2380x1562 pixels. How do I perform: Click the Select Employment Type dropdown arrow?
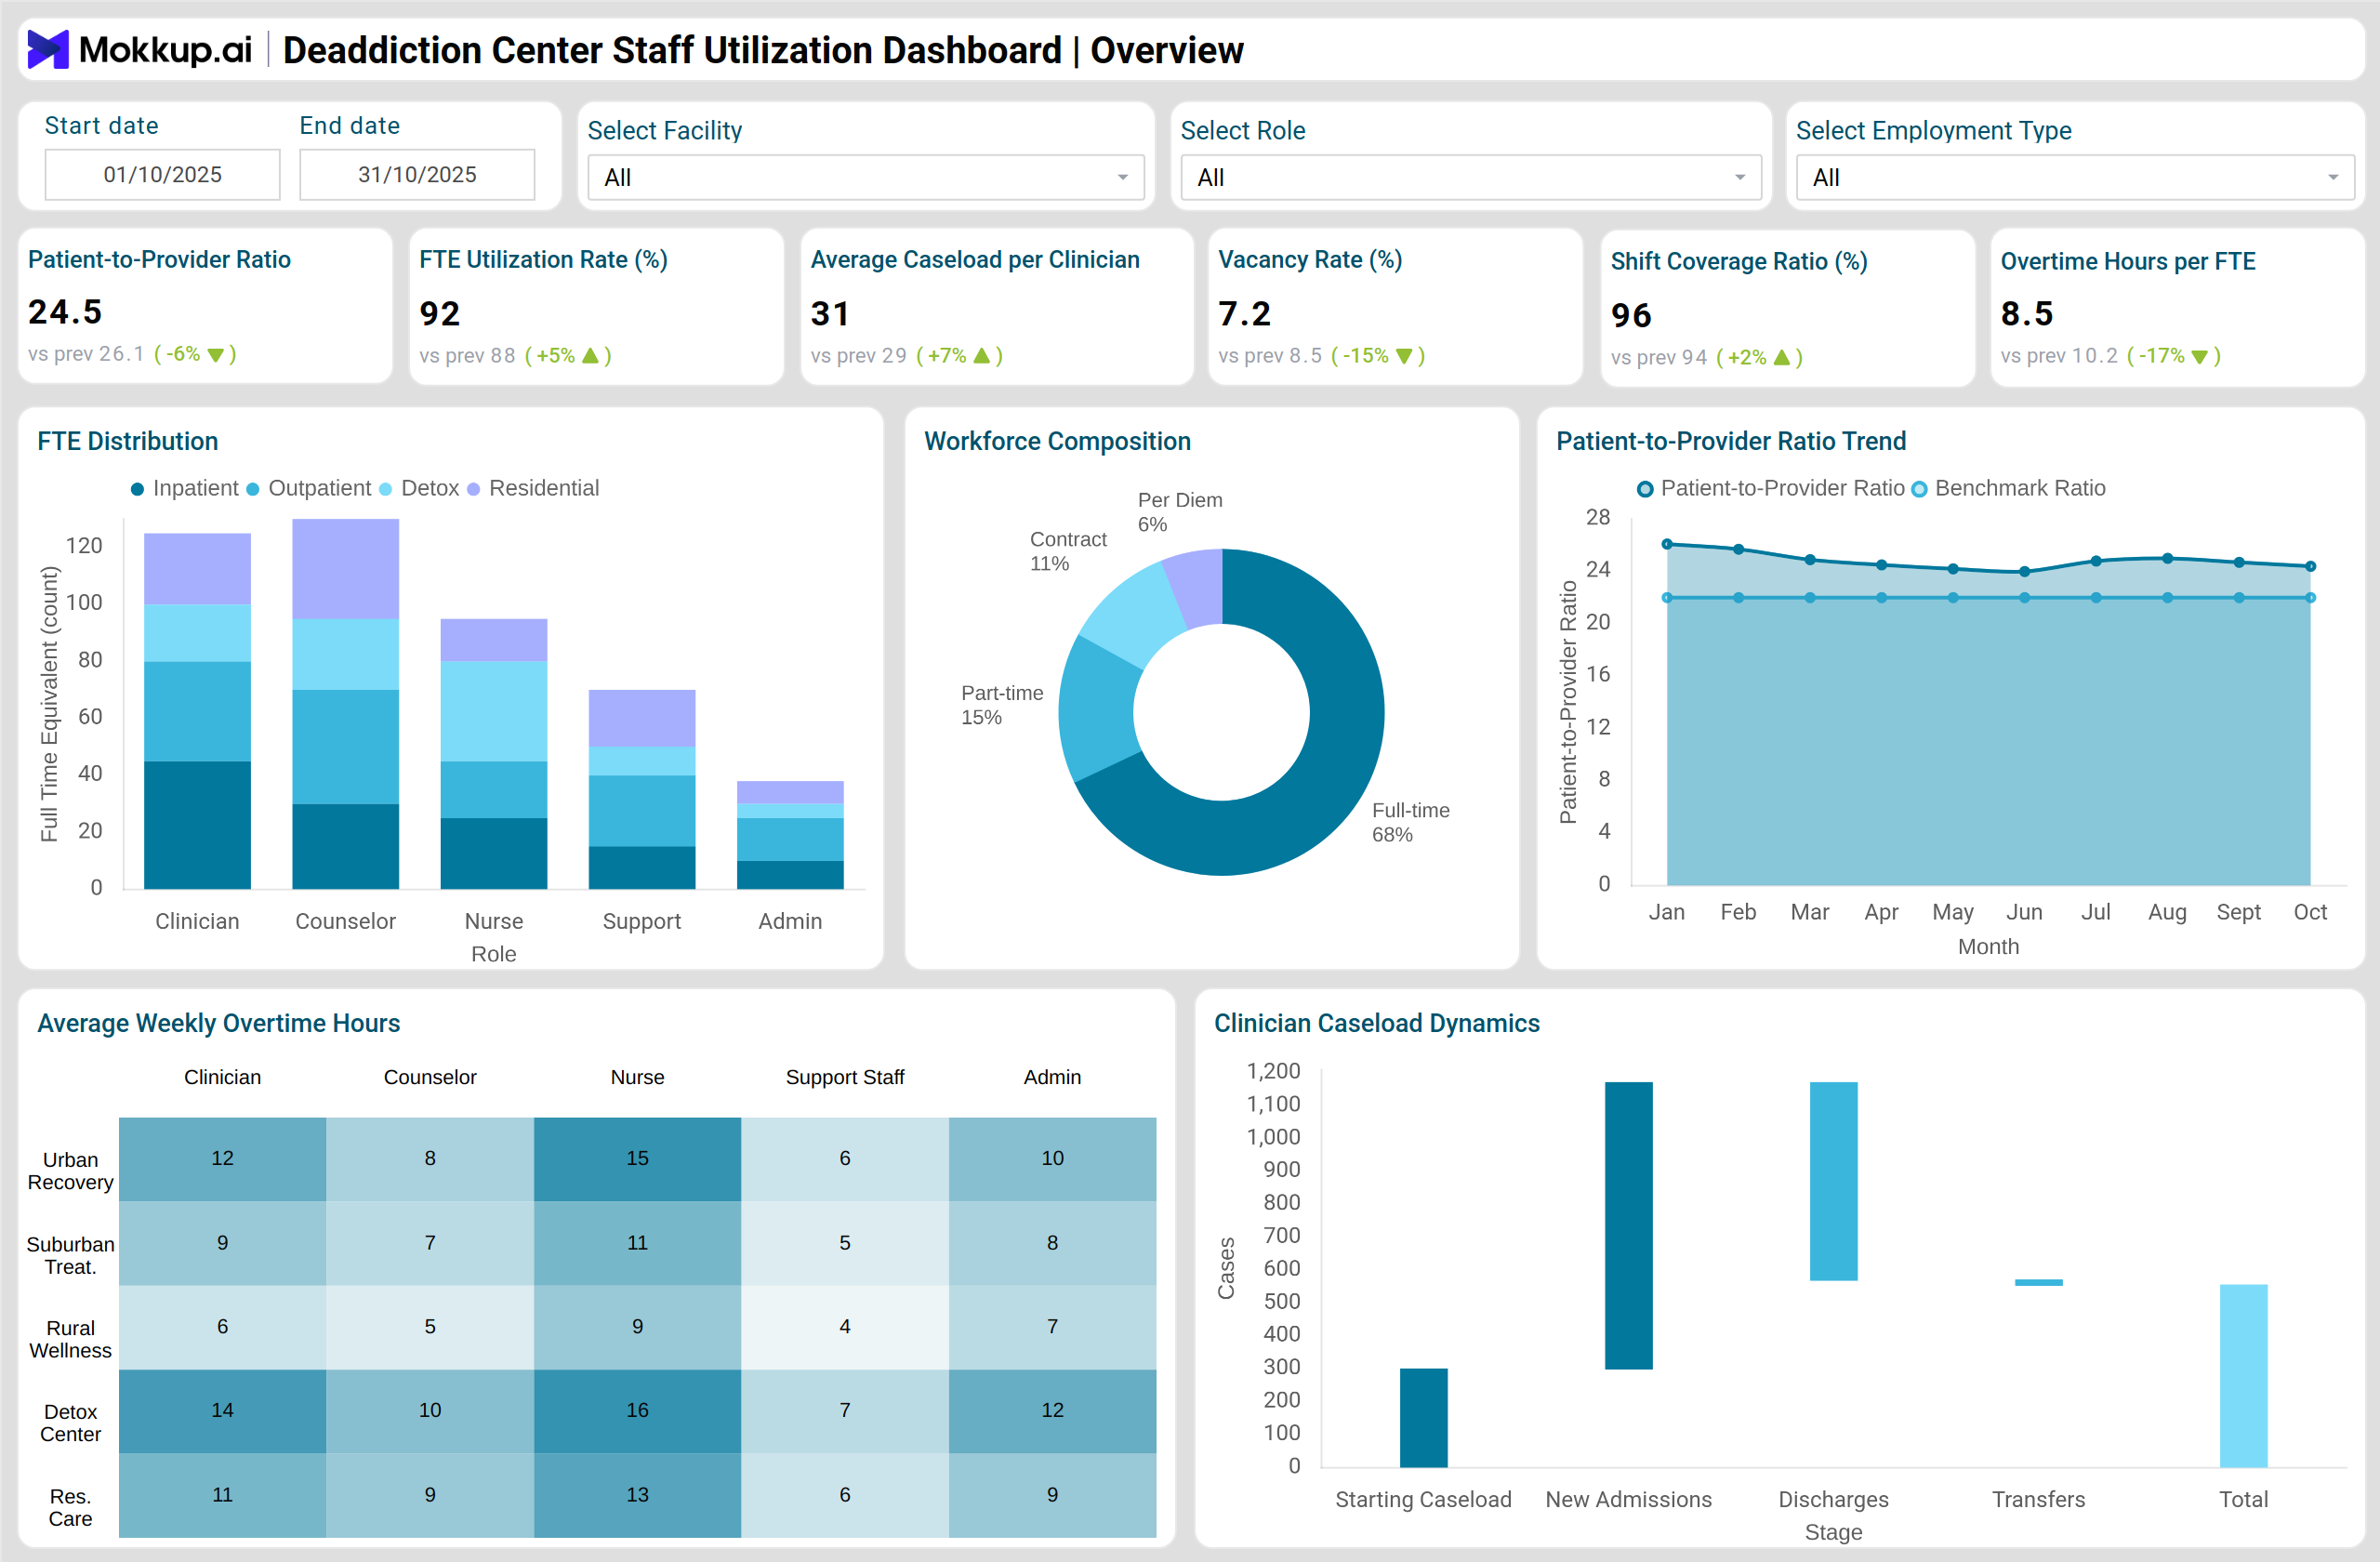point(2333,178)
